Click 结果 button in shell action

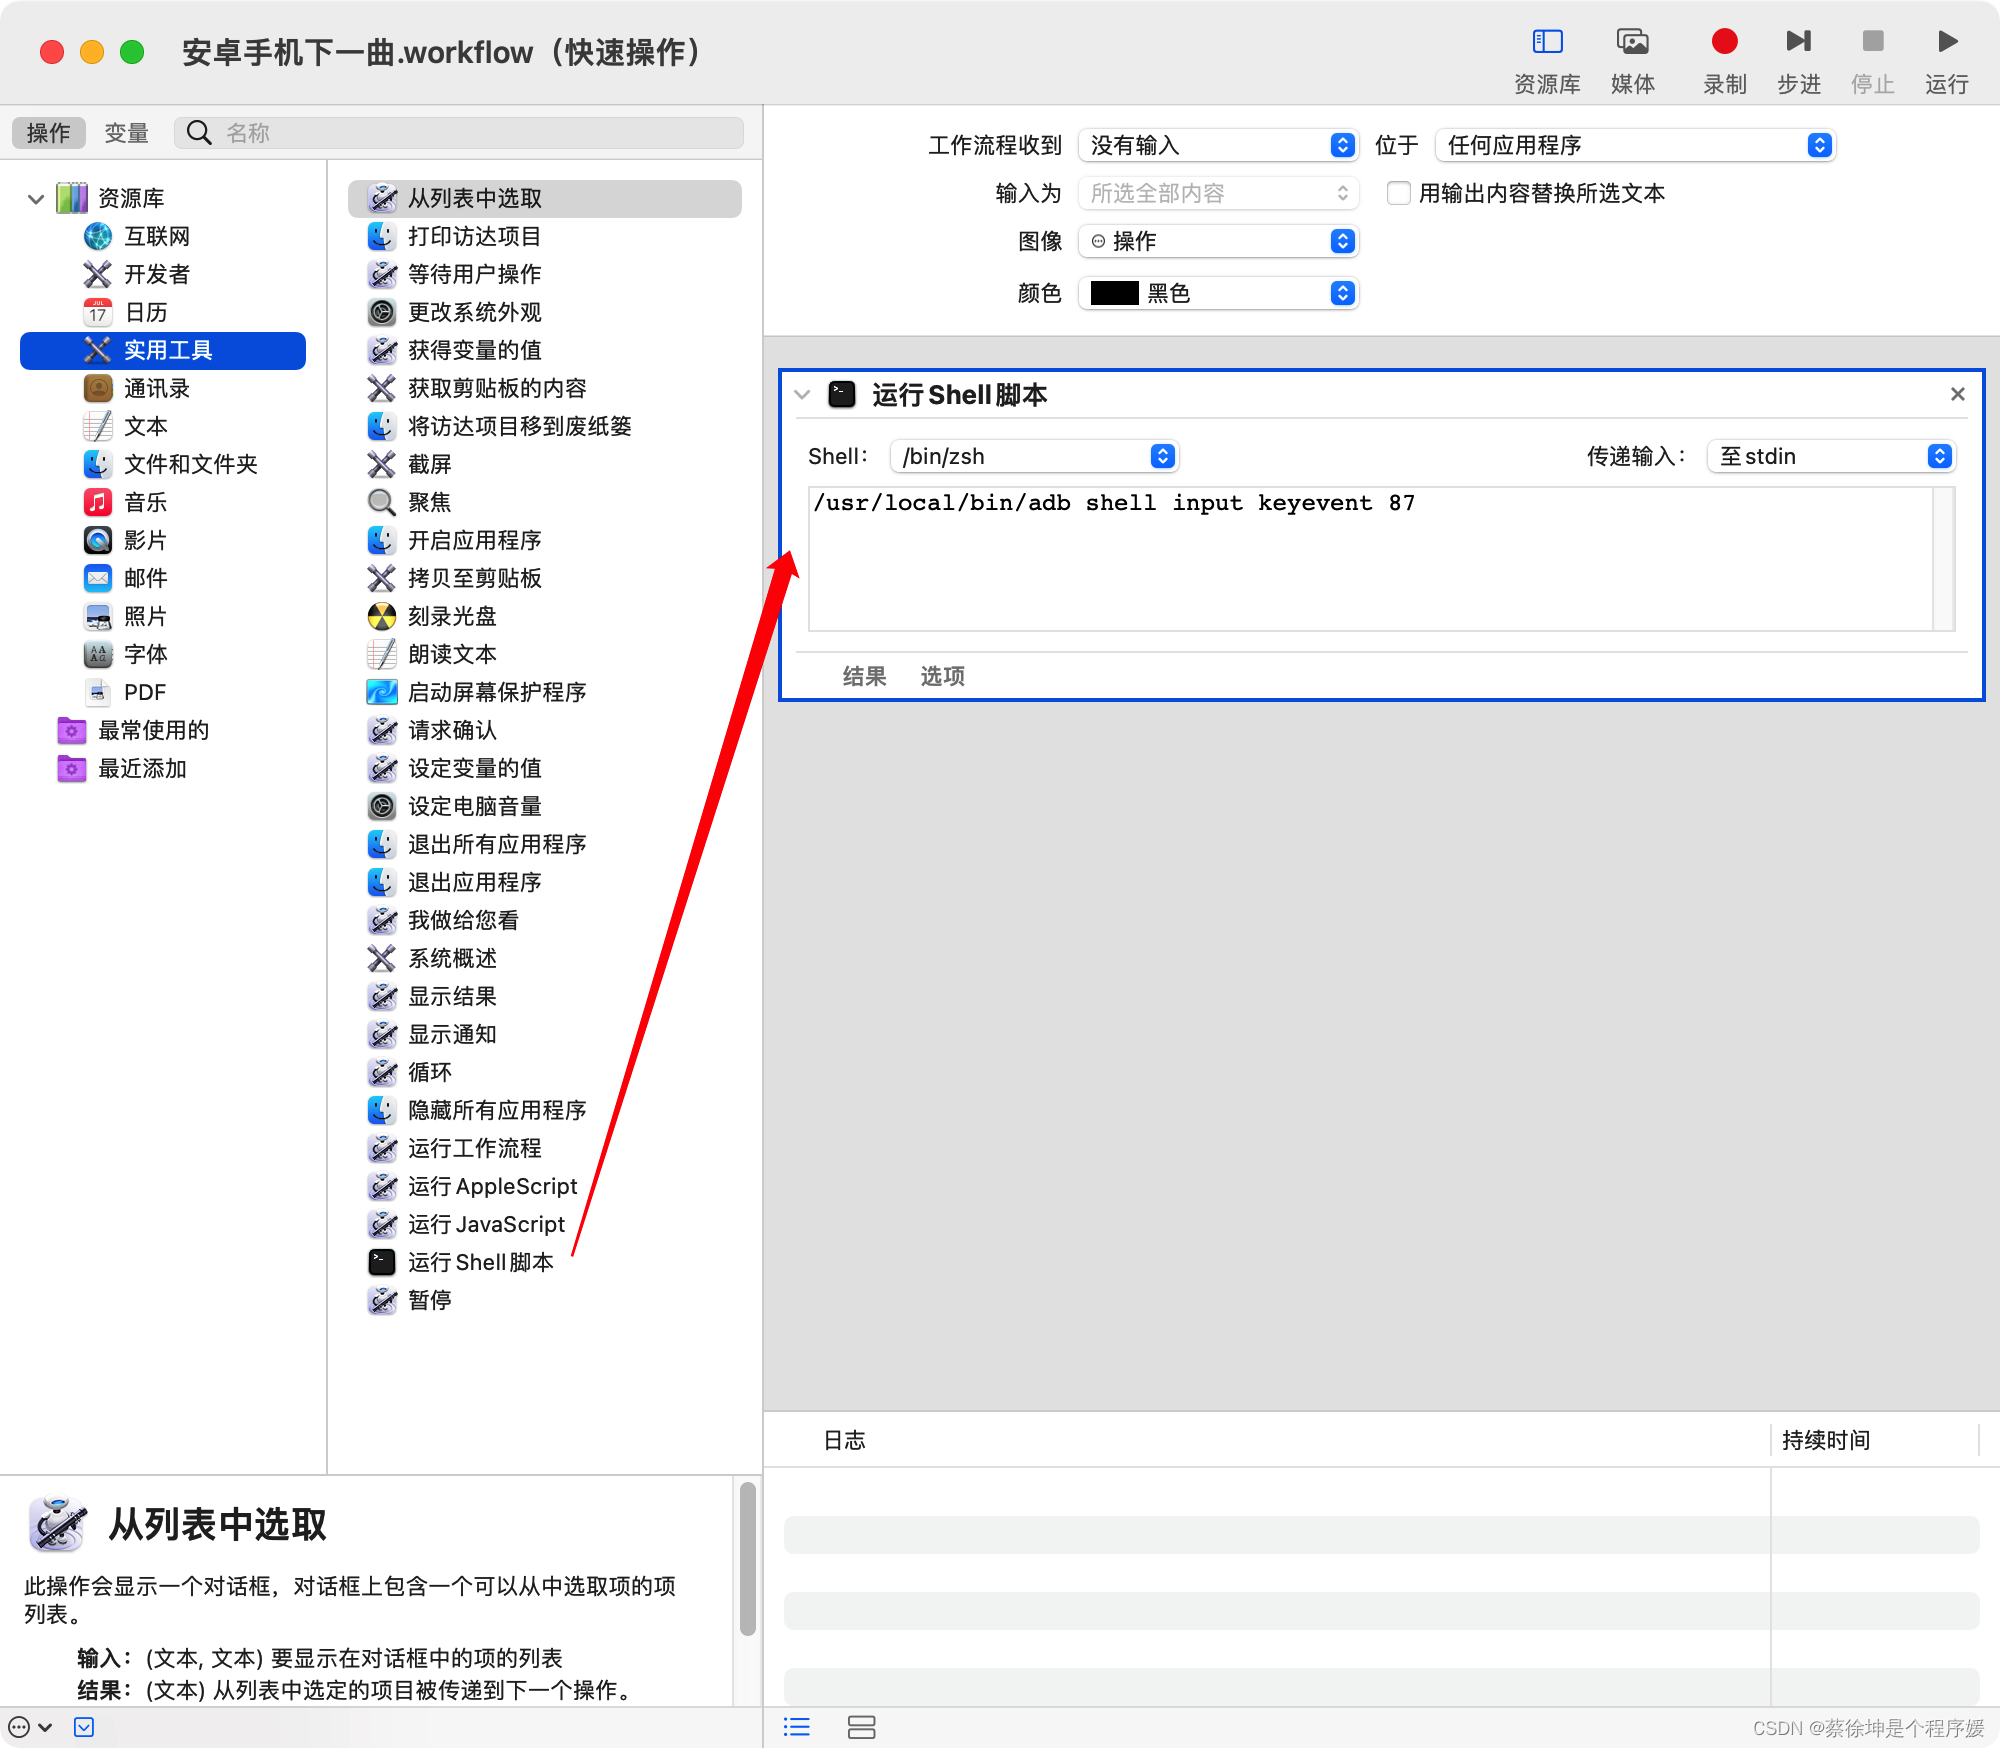864,676
